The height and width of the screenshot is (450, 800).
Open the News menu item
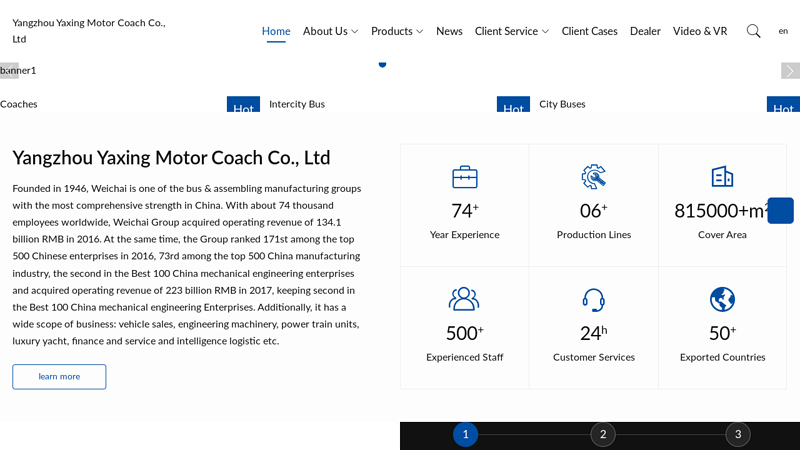coord(449,31)
